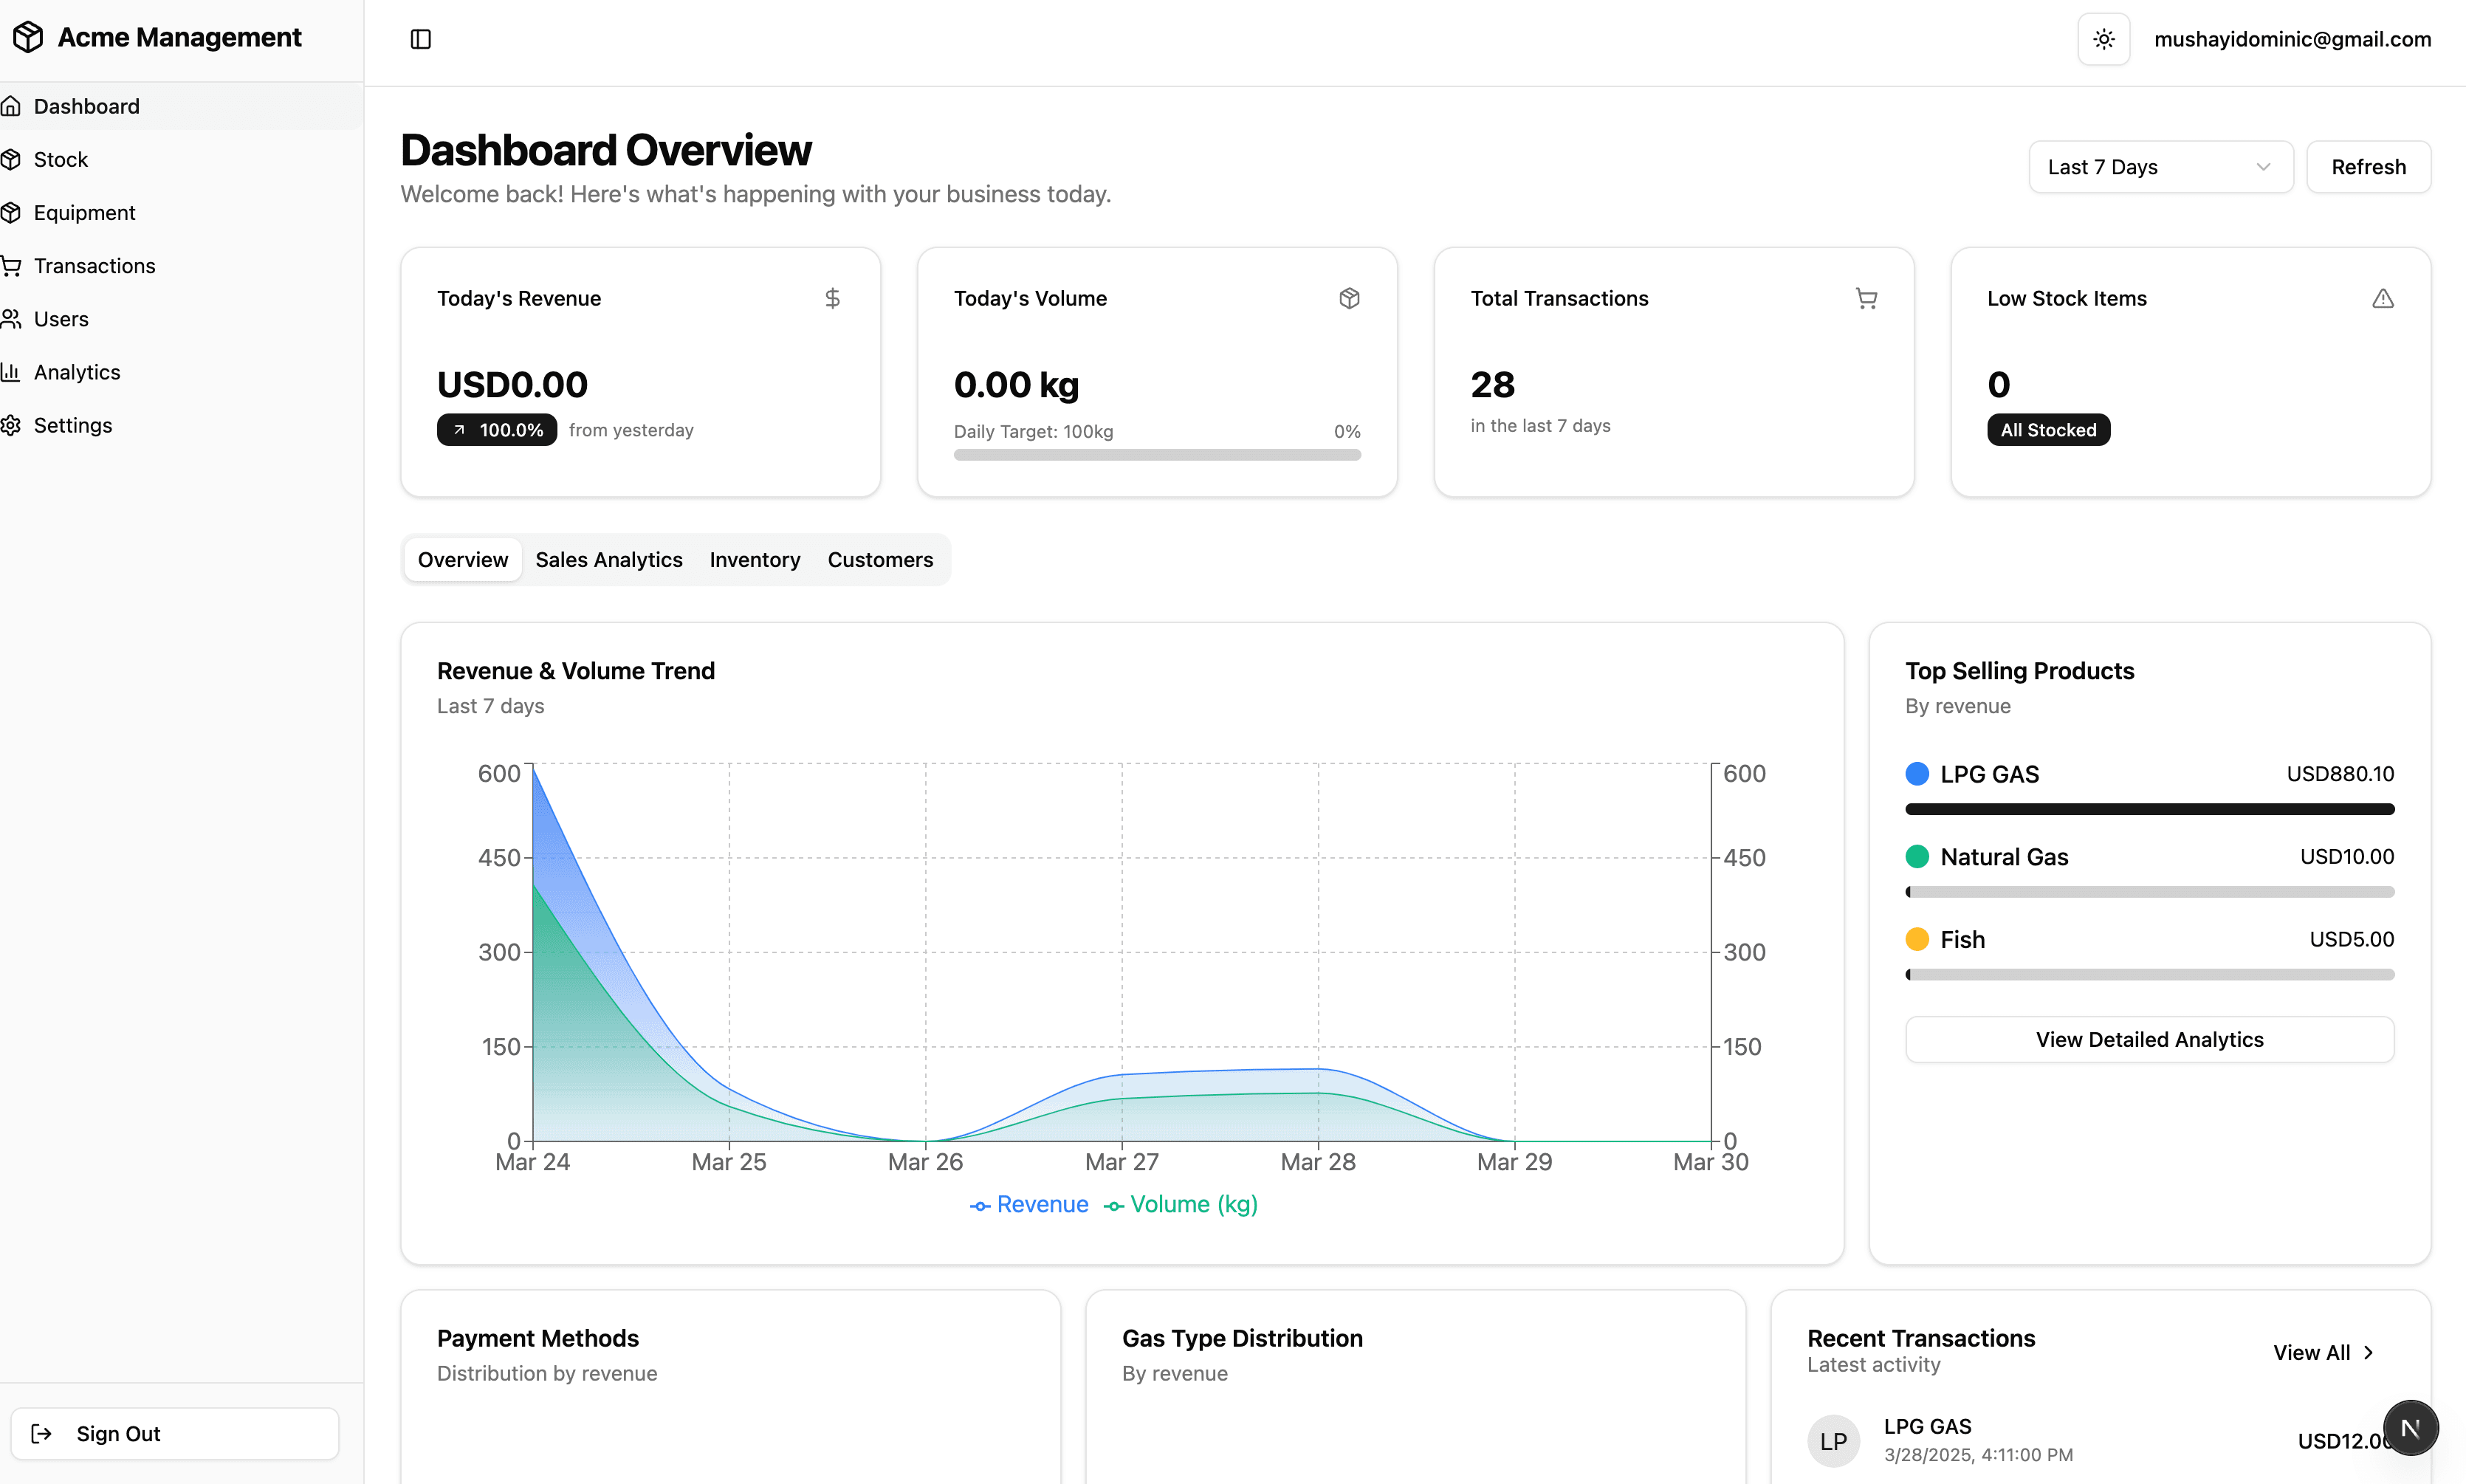Image resolution: width=2466 pixels, height=1484 pixels.
Task: Switch theme with the sun icon
Action: [2103, 39]
